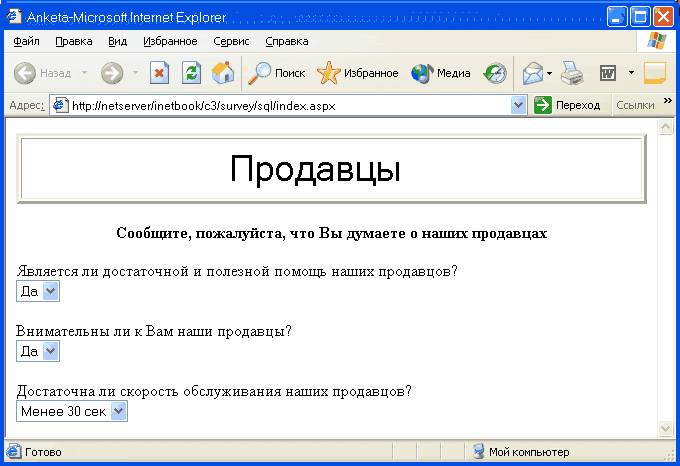The height and width of the screenshot is (466, 680).
Task: Open the Избранное menu
Action: (170, 42)
